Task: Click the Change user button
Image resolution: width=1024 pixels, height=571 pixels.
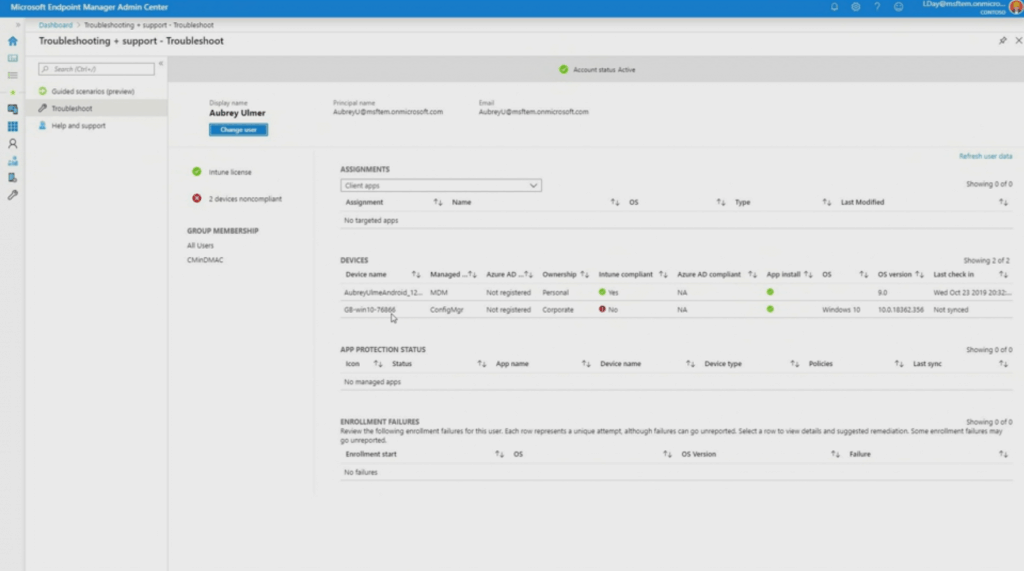Action: (238, 130)
